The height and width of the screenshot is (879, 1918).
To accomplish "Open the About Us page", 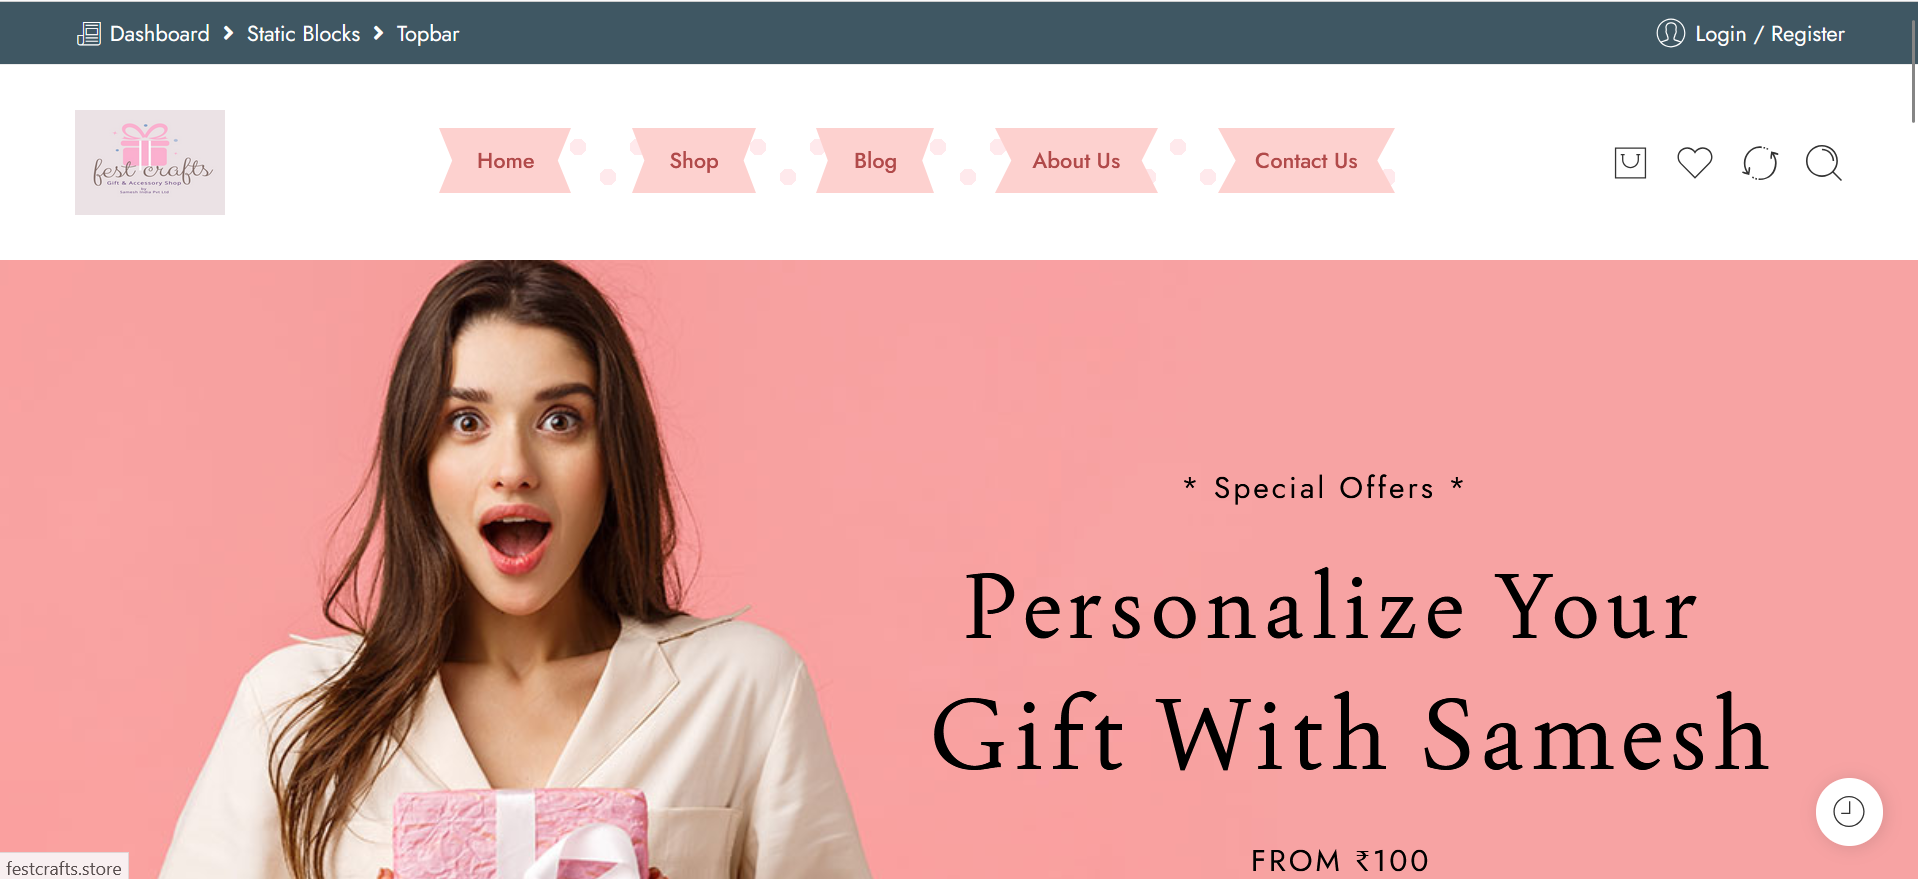I will pos(1076,160).
